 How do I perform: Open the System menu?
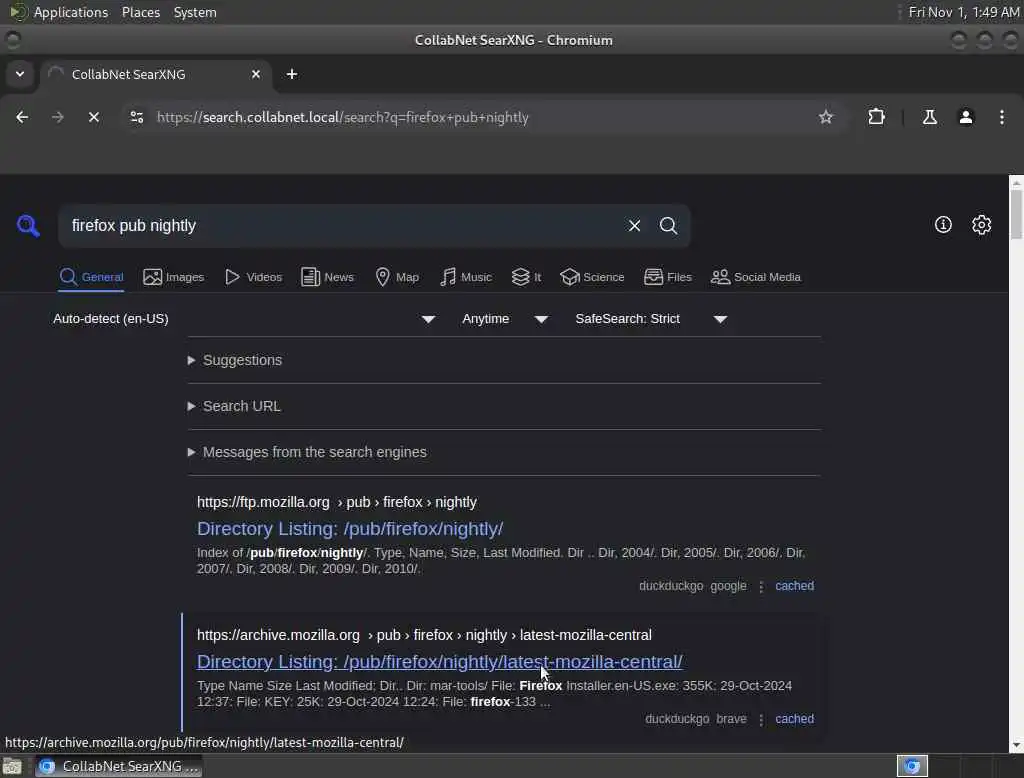tap(195, 12)
